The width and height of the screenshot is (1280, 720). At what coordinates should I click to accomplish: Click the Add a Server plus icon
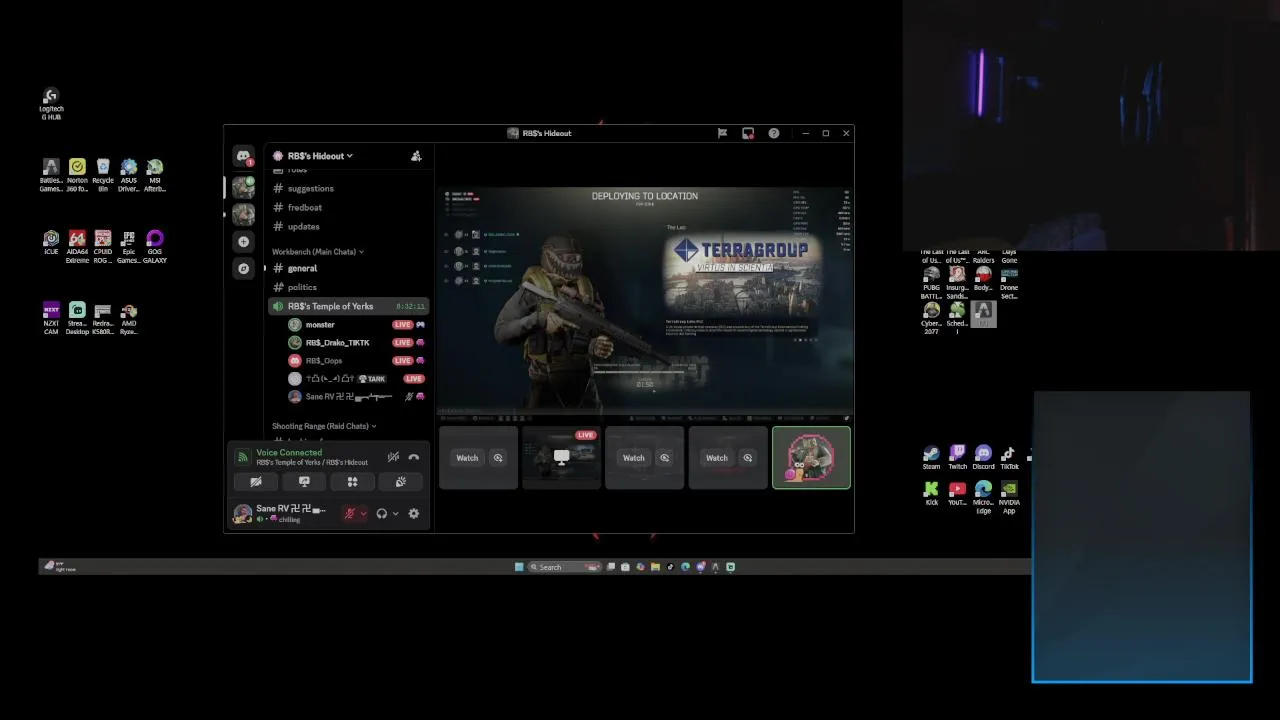[x=243, y=241]
